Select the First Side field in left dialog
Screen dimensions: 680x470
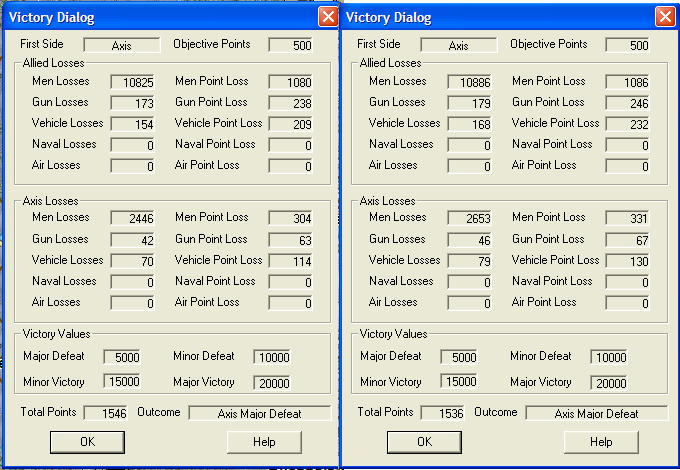click(x=122, y=45)
